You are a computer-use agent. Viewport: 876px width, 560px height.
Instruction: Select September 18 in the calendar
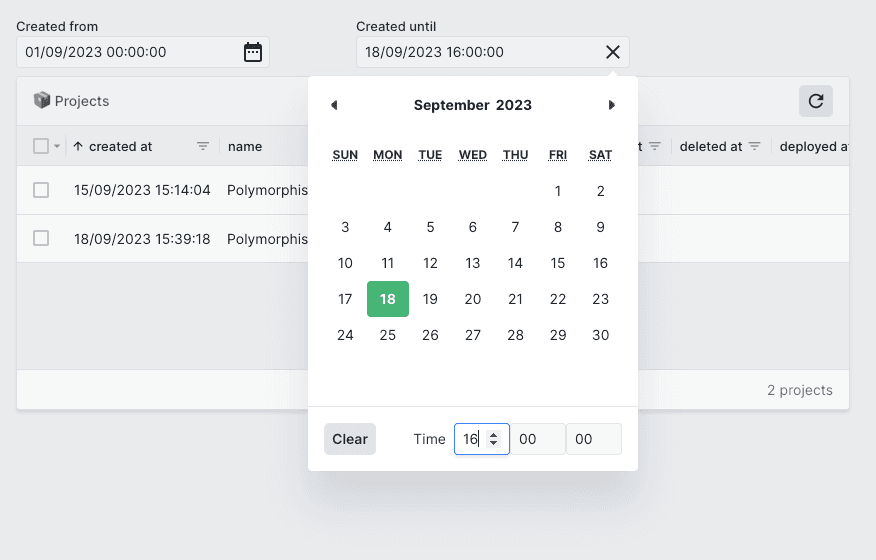tap(388, 299)
